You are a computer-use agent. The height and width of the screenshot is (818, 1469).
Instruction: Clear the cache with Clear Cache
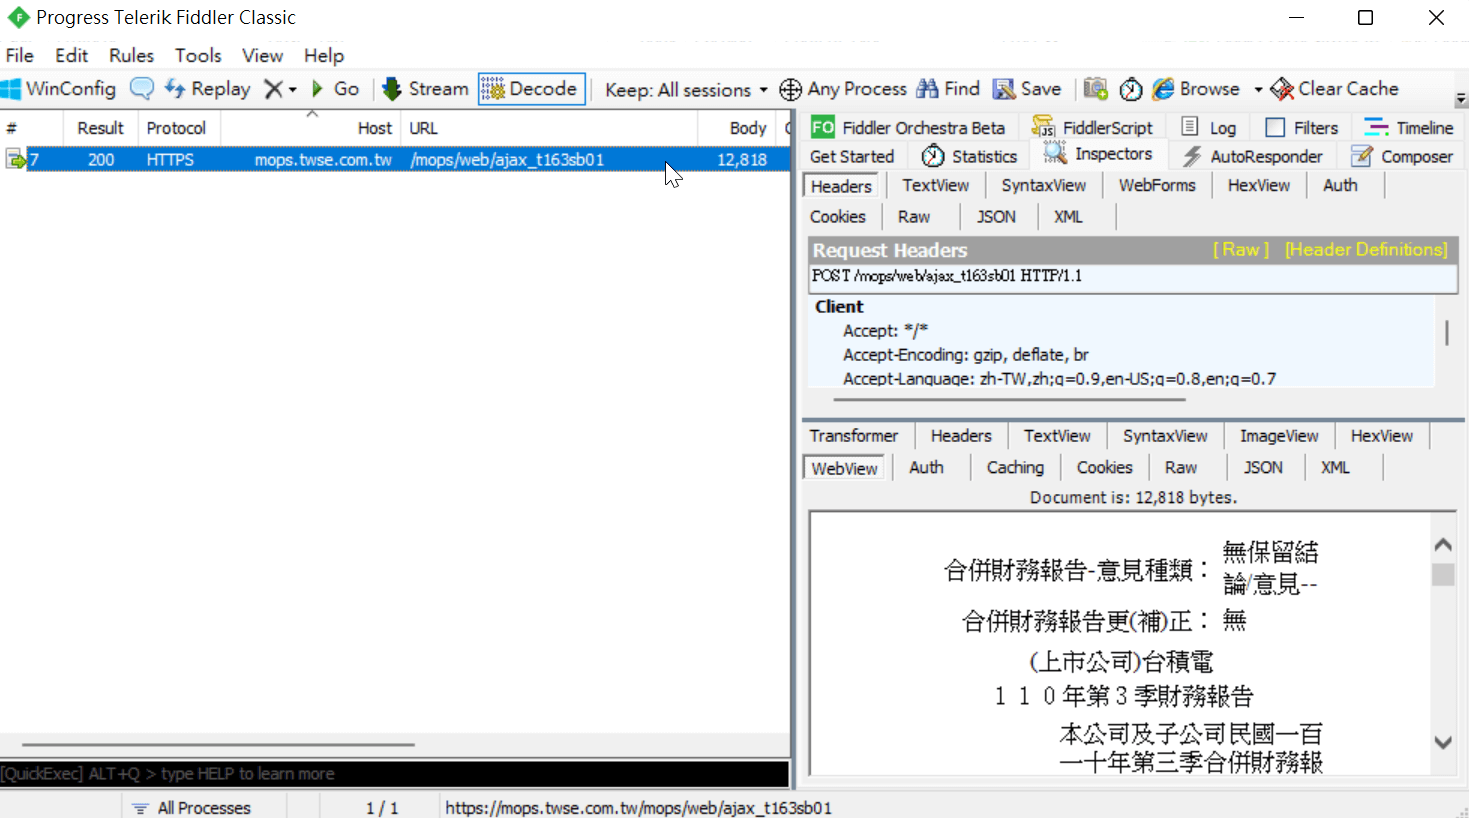pos(1334,89)
